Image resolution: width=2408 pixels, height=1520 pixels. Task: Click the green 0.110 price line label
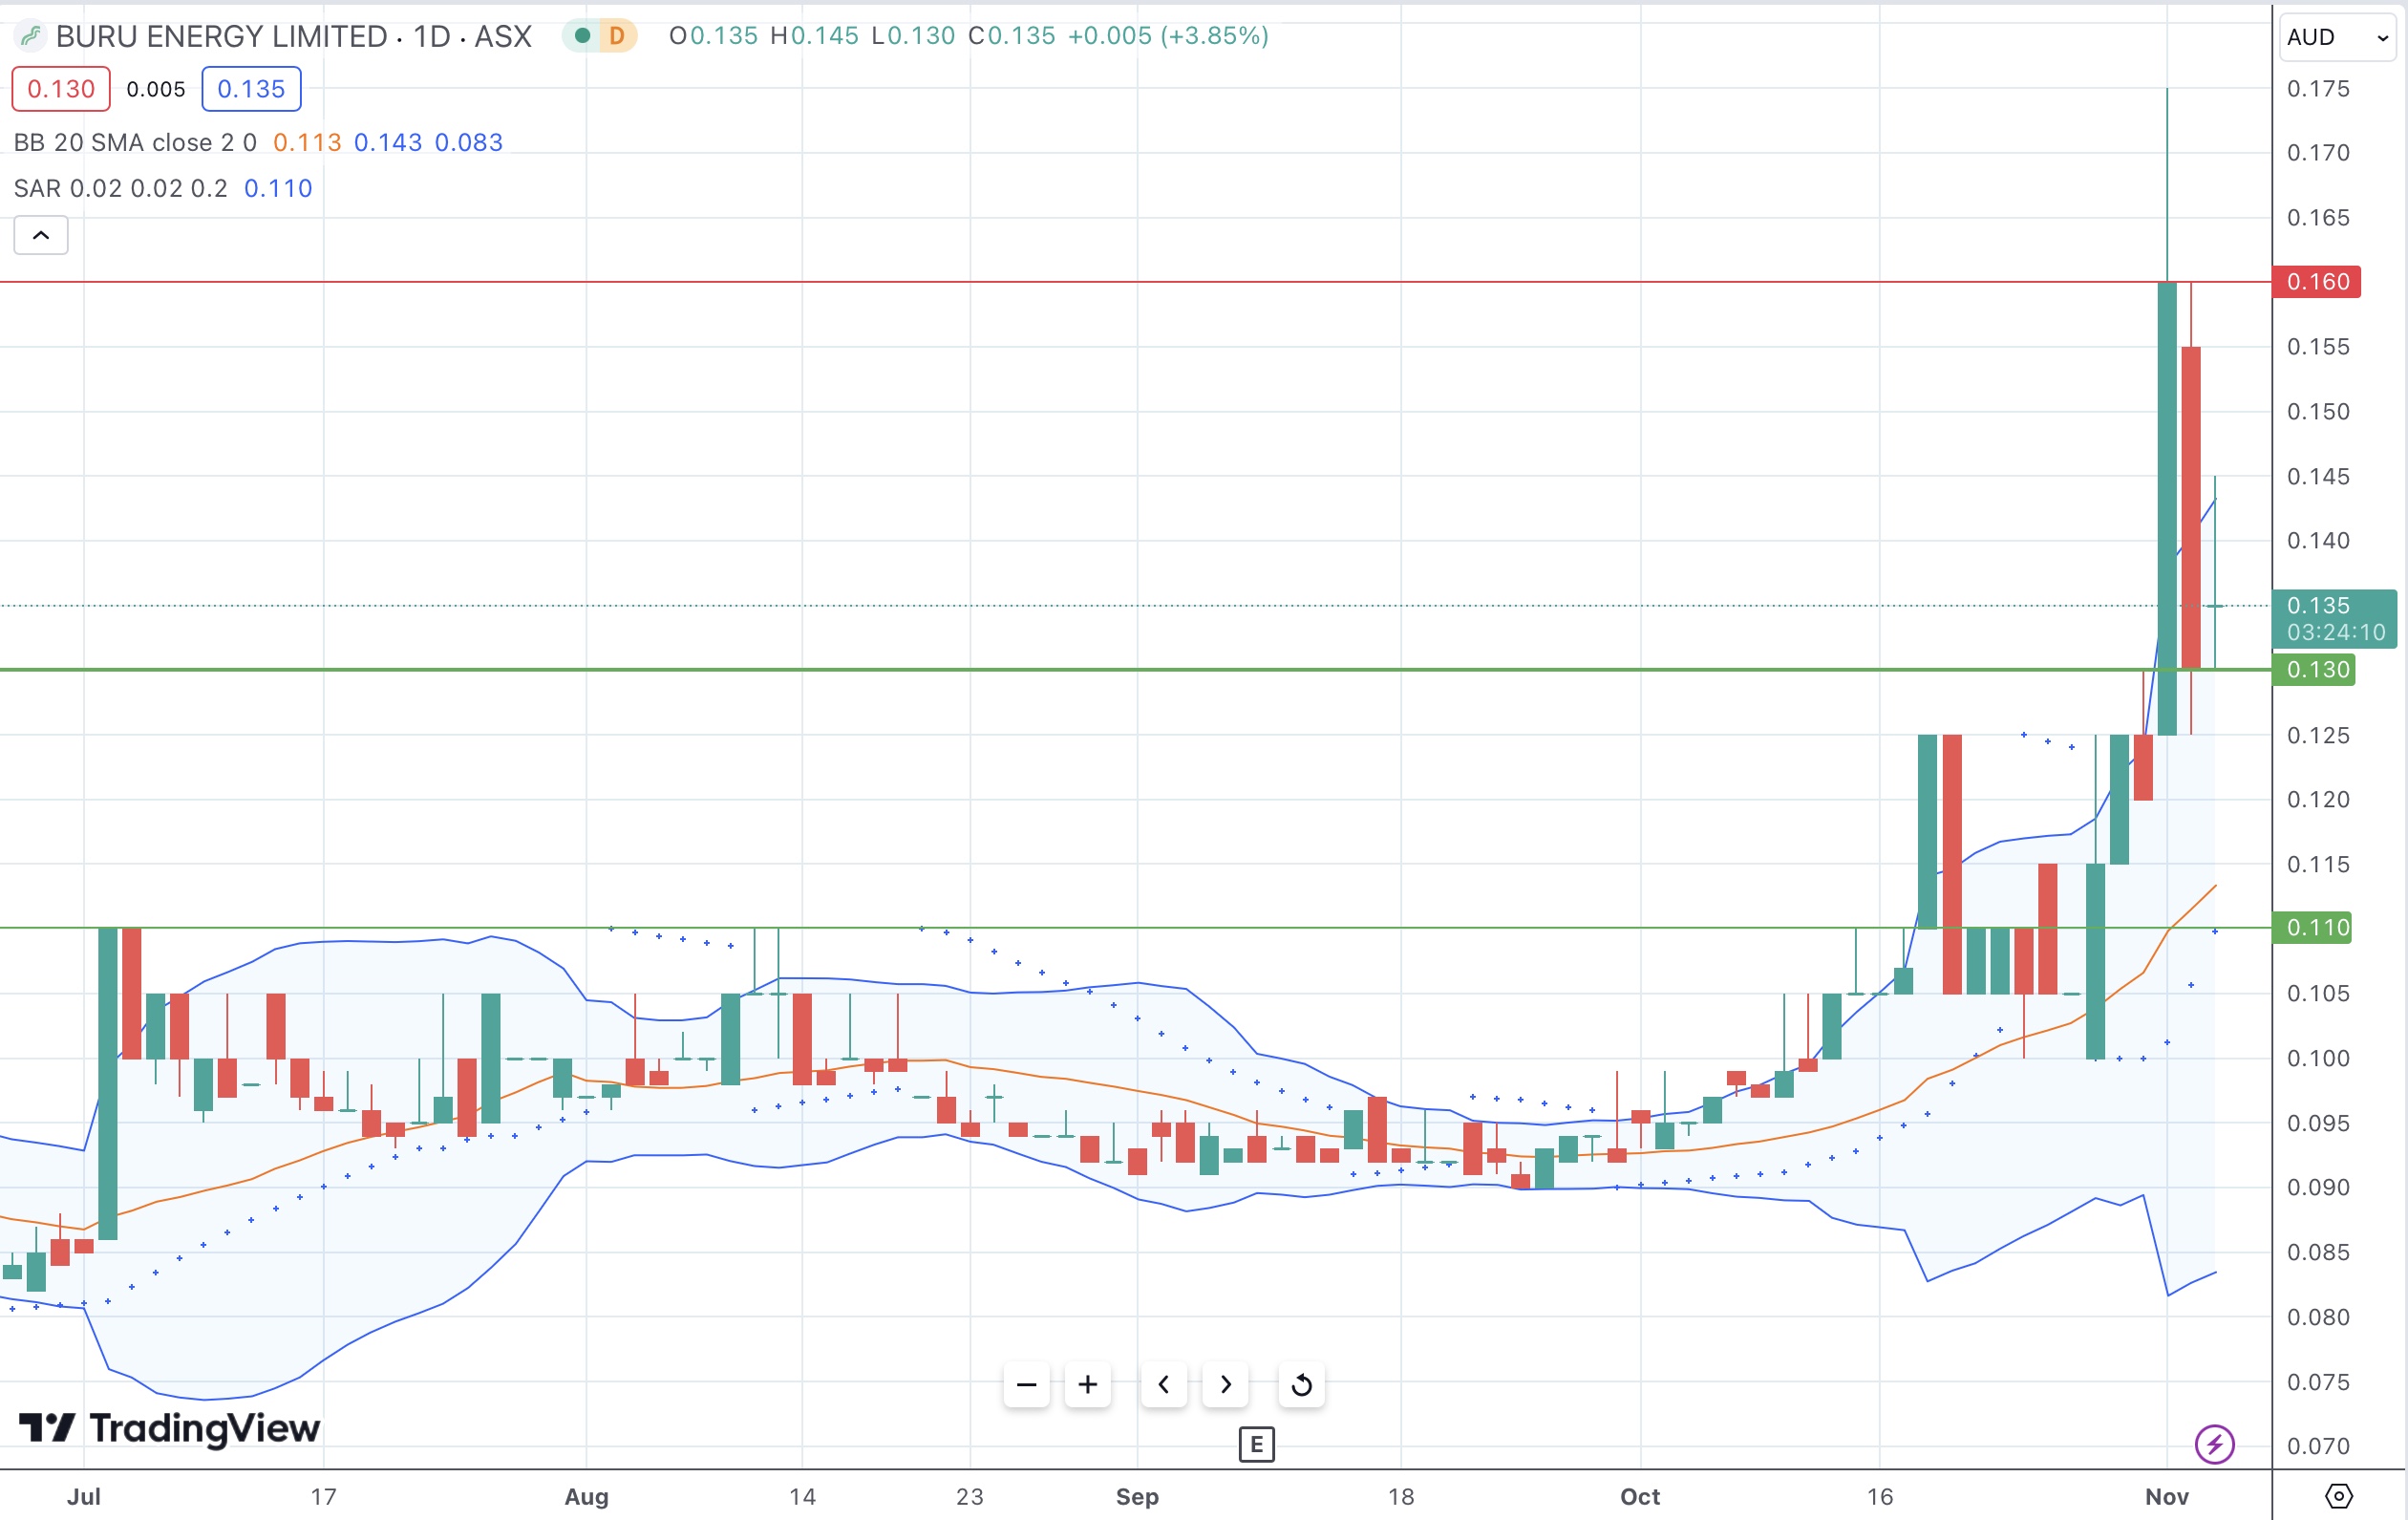tap(2313, 928)
